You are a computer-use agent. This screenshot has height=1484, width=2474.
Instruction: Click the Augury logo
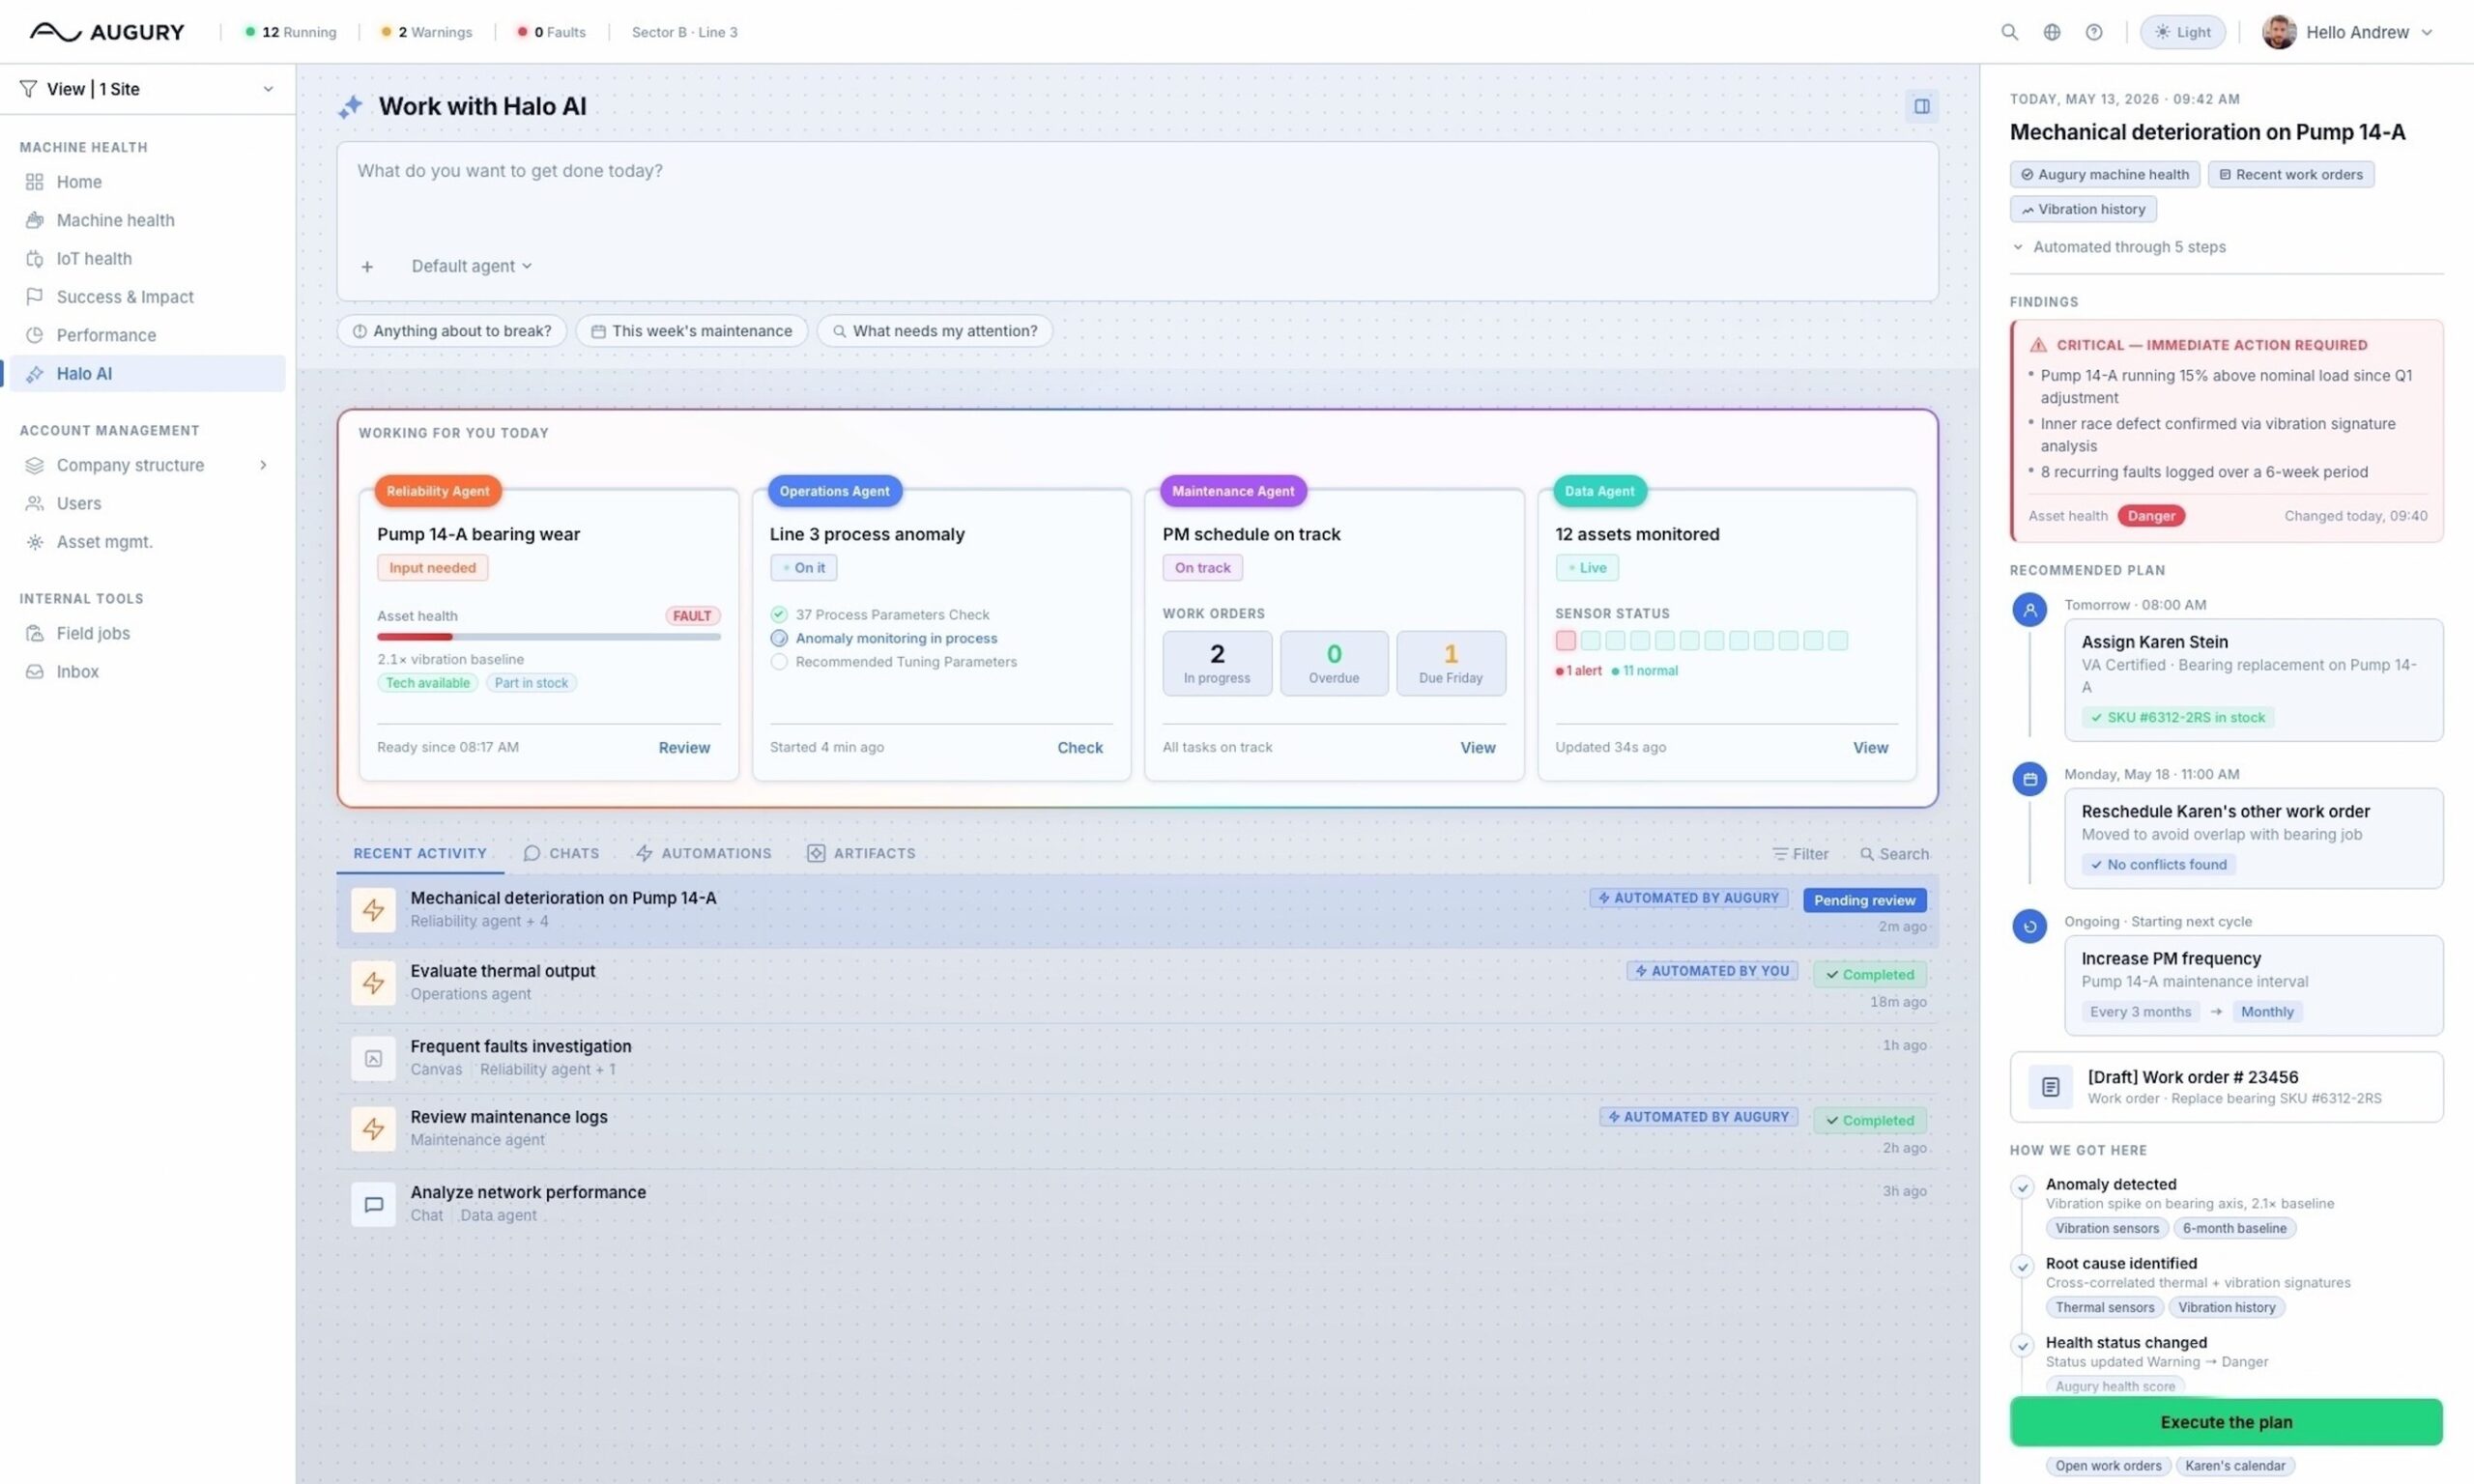point(107,32)
